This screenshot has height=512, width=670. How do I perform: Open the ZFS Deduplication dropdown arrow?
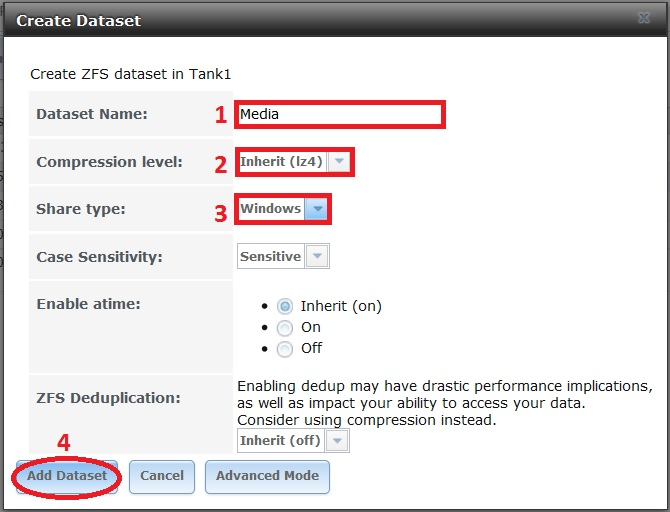(338, 441)
